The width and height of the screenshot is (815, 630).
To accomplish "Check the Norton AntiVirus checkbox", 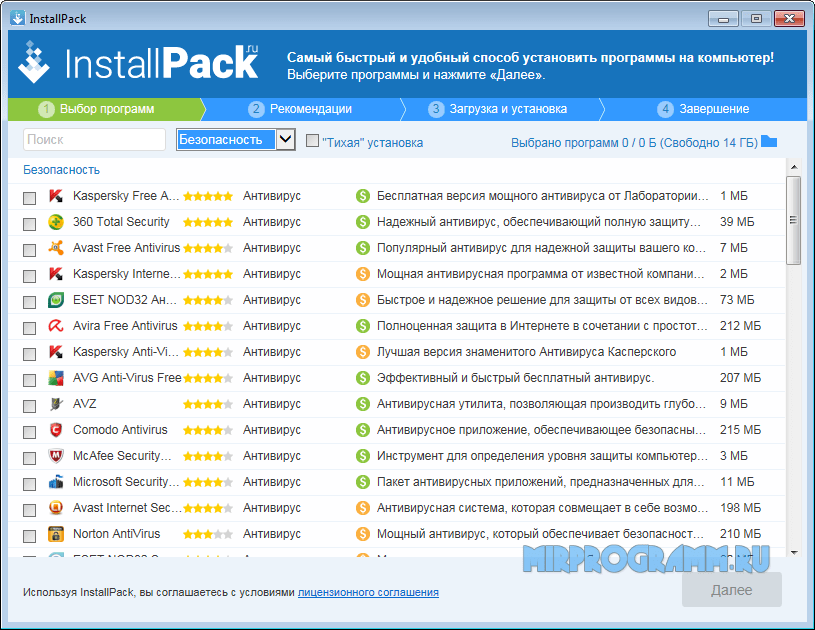I will point(30,536).
